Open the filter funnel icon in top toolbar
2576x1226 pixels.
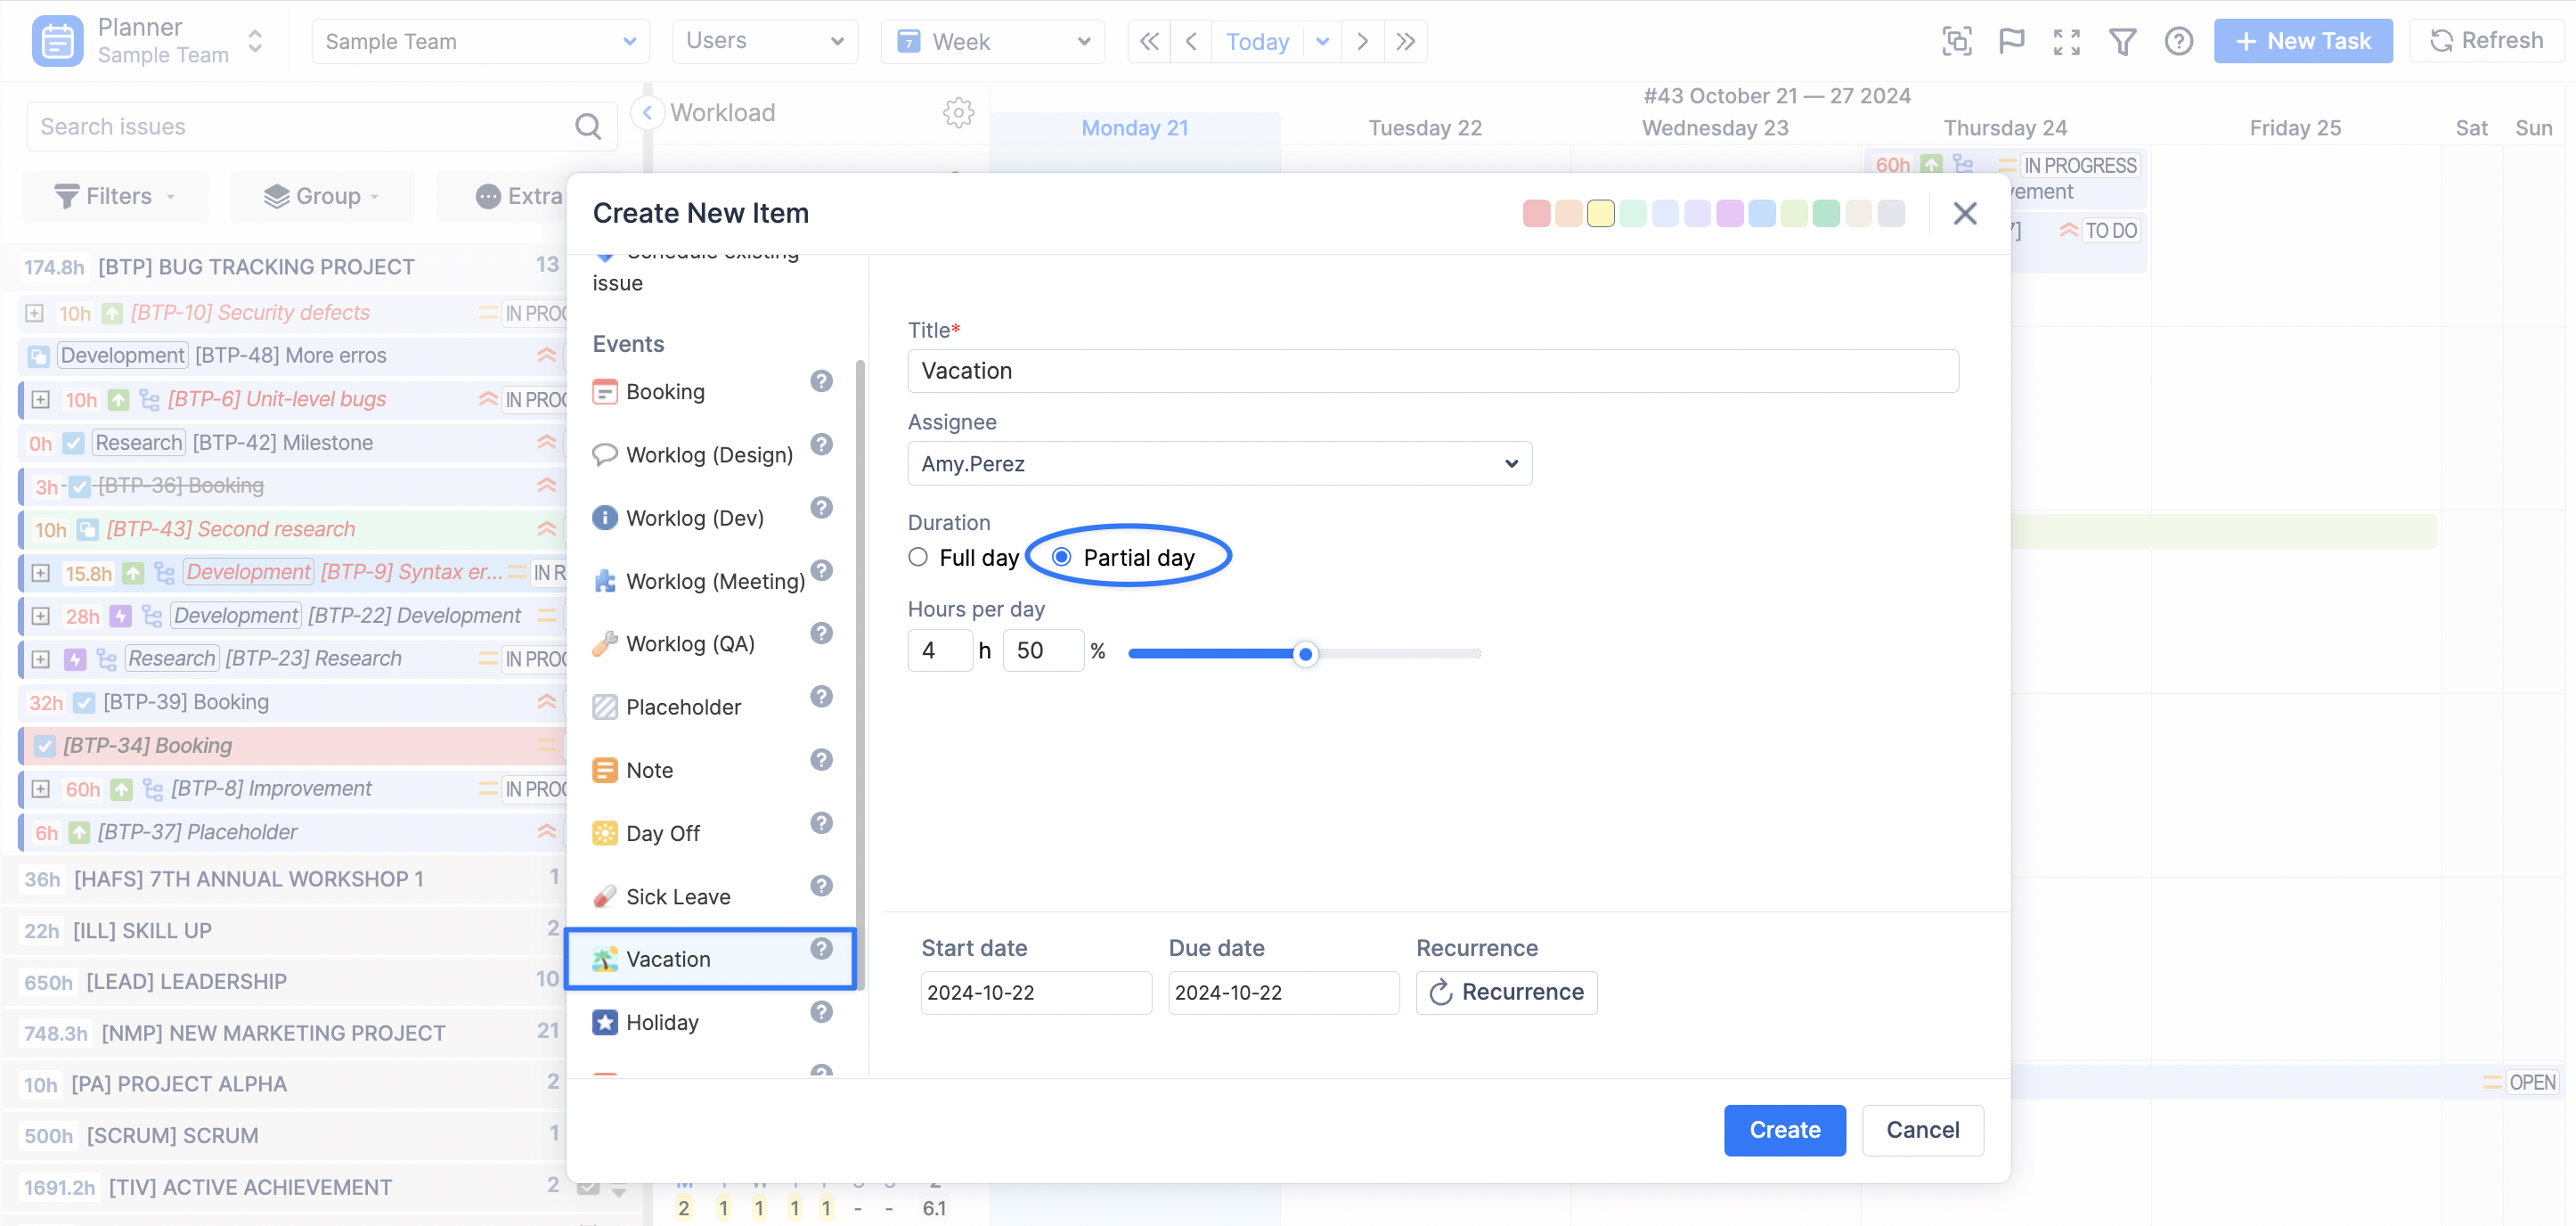[2122, 41]
